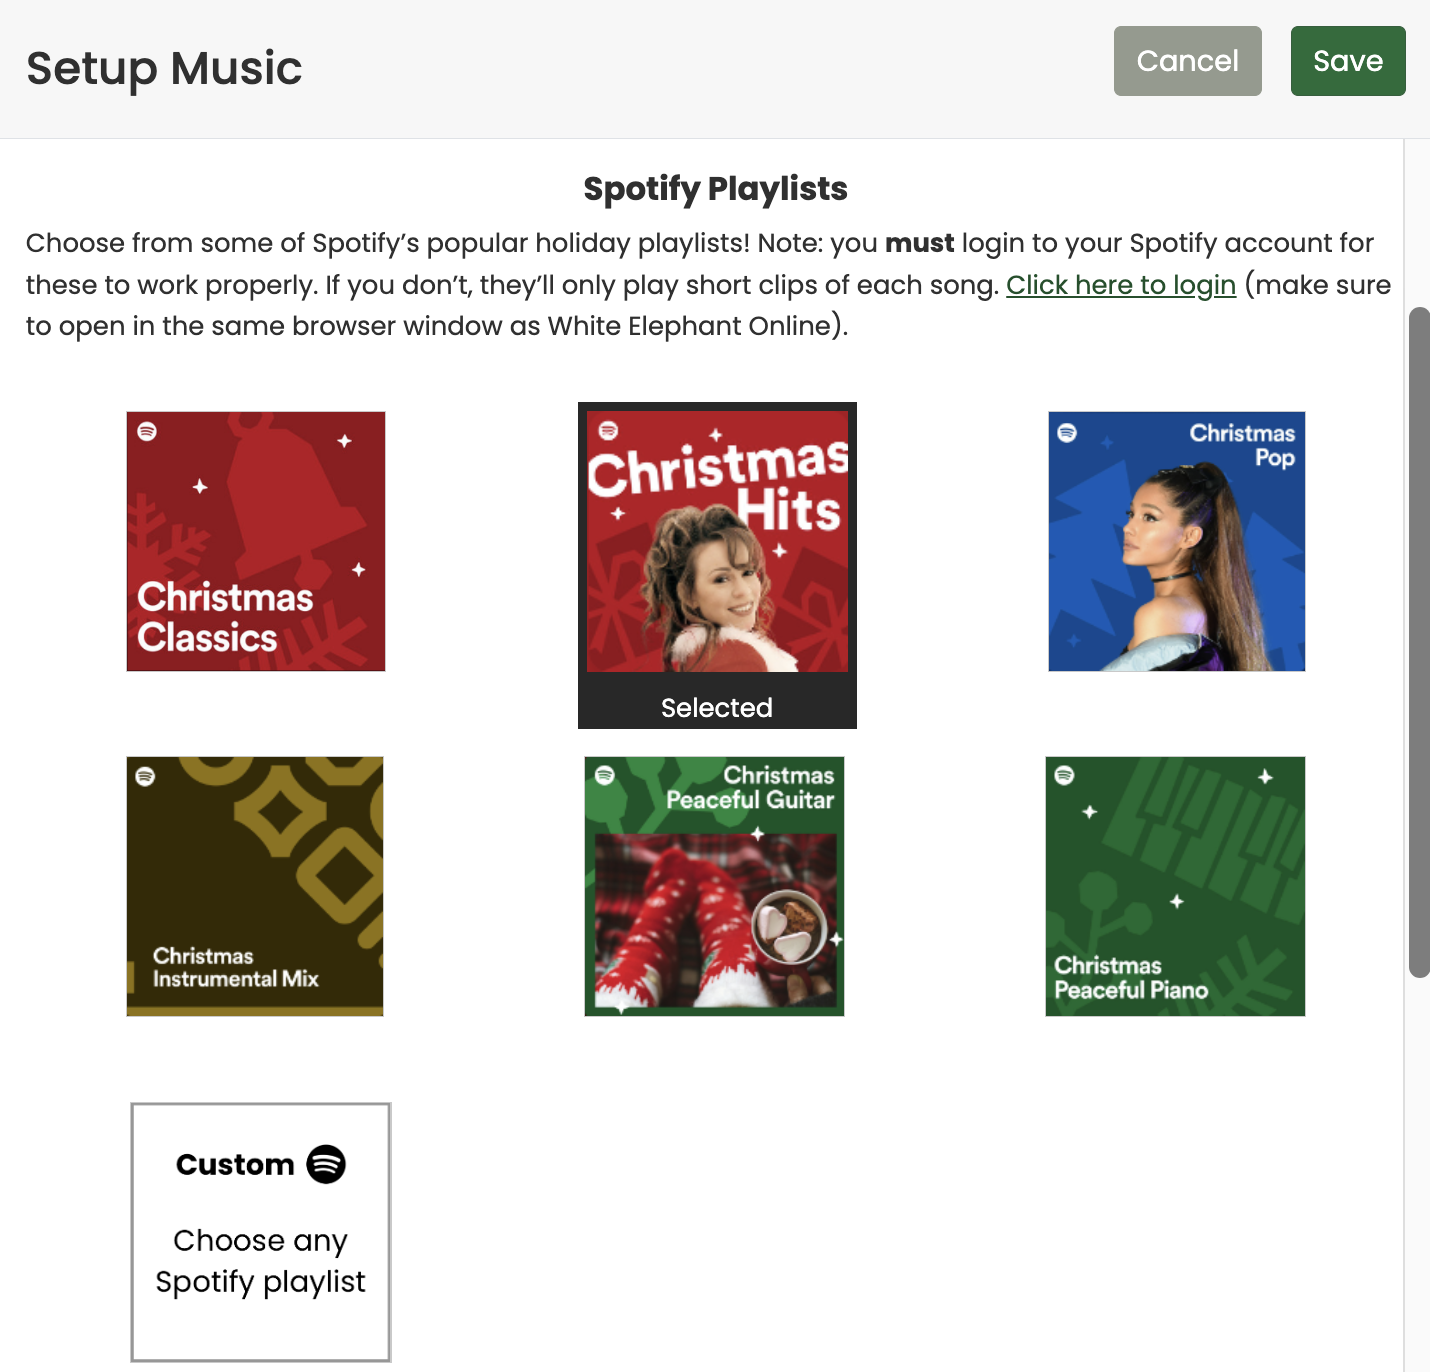
Task: Click the Save button
Action: [x=1348, y=61]
